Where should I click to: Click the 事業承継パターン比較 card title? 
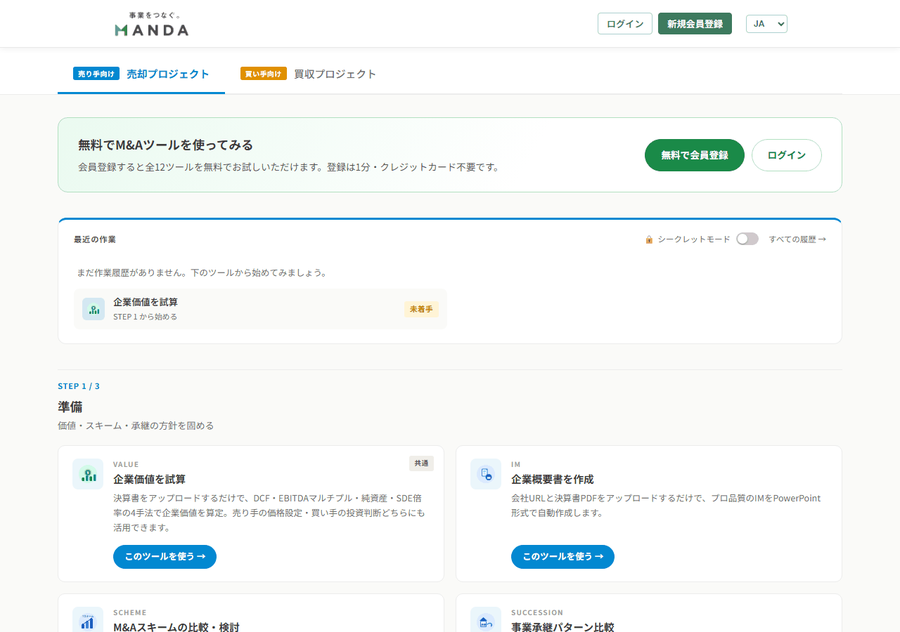[x=562, y=627]
